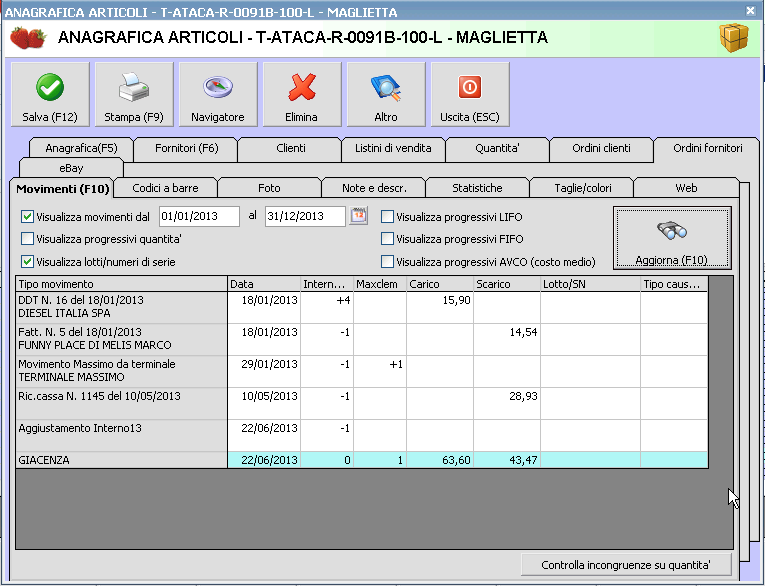This screenshot has width=765, height=586.
Task: Switch to the Fornitori (F6) tab
Action: [186, 148]
